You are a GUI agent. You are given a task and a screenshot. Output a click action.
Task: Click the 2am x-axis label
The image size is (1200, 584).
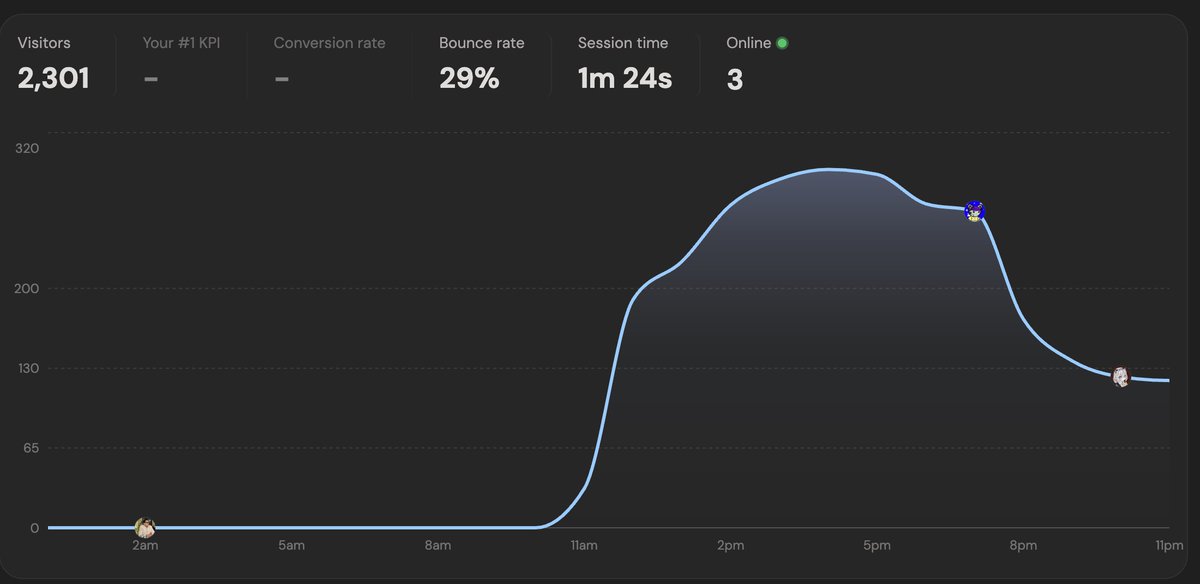point(145,546)
